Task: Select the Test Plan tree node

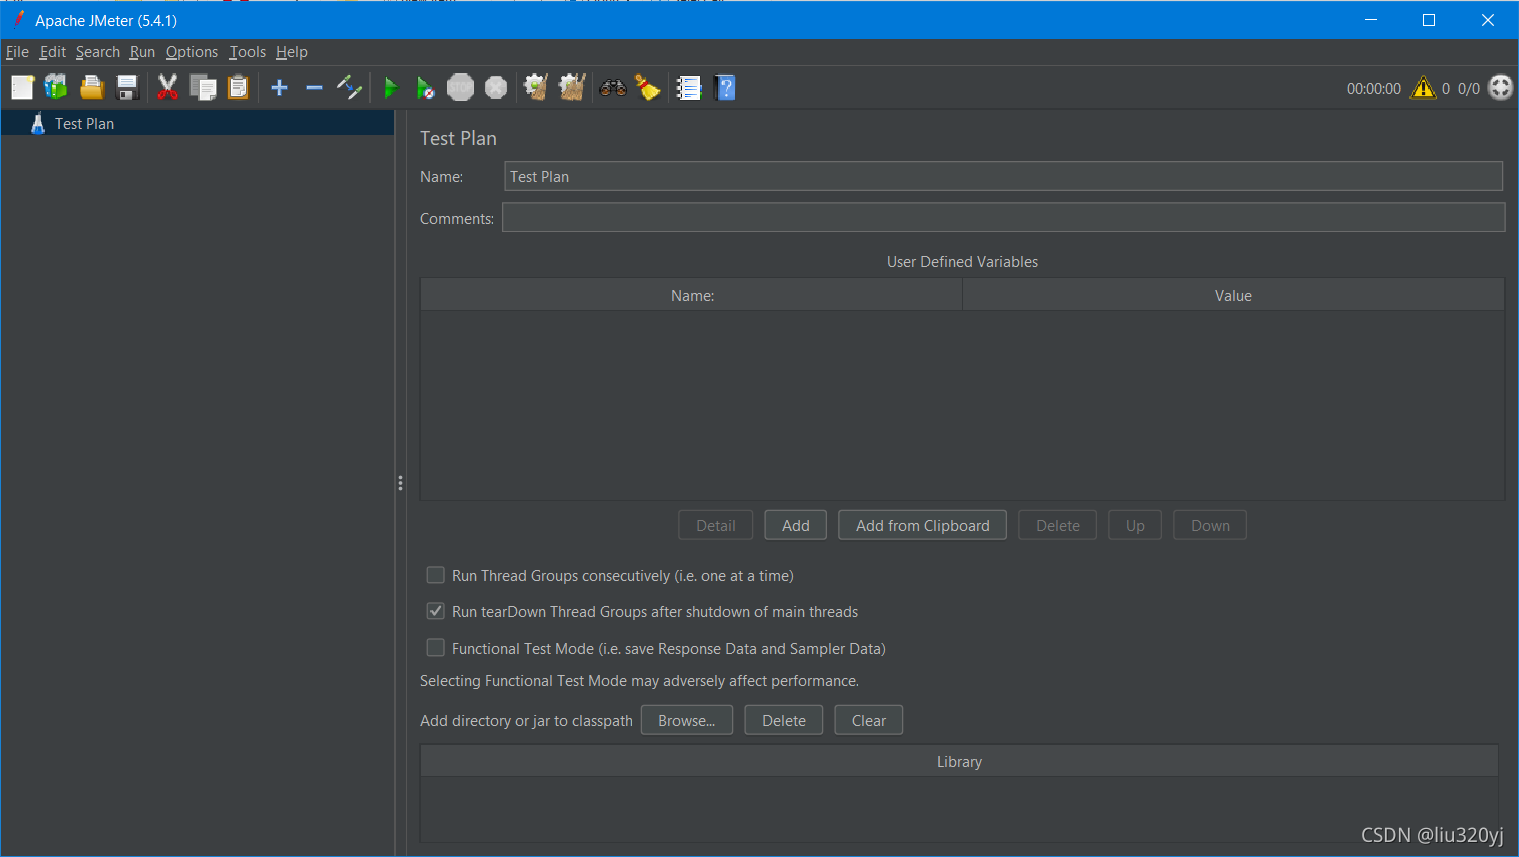Action: click(85, 123)
